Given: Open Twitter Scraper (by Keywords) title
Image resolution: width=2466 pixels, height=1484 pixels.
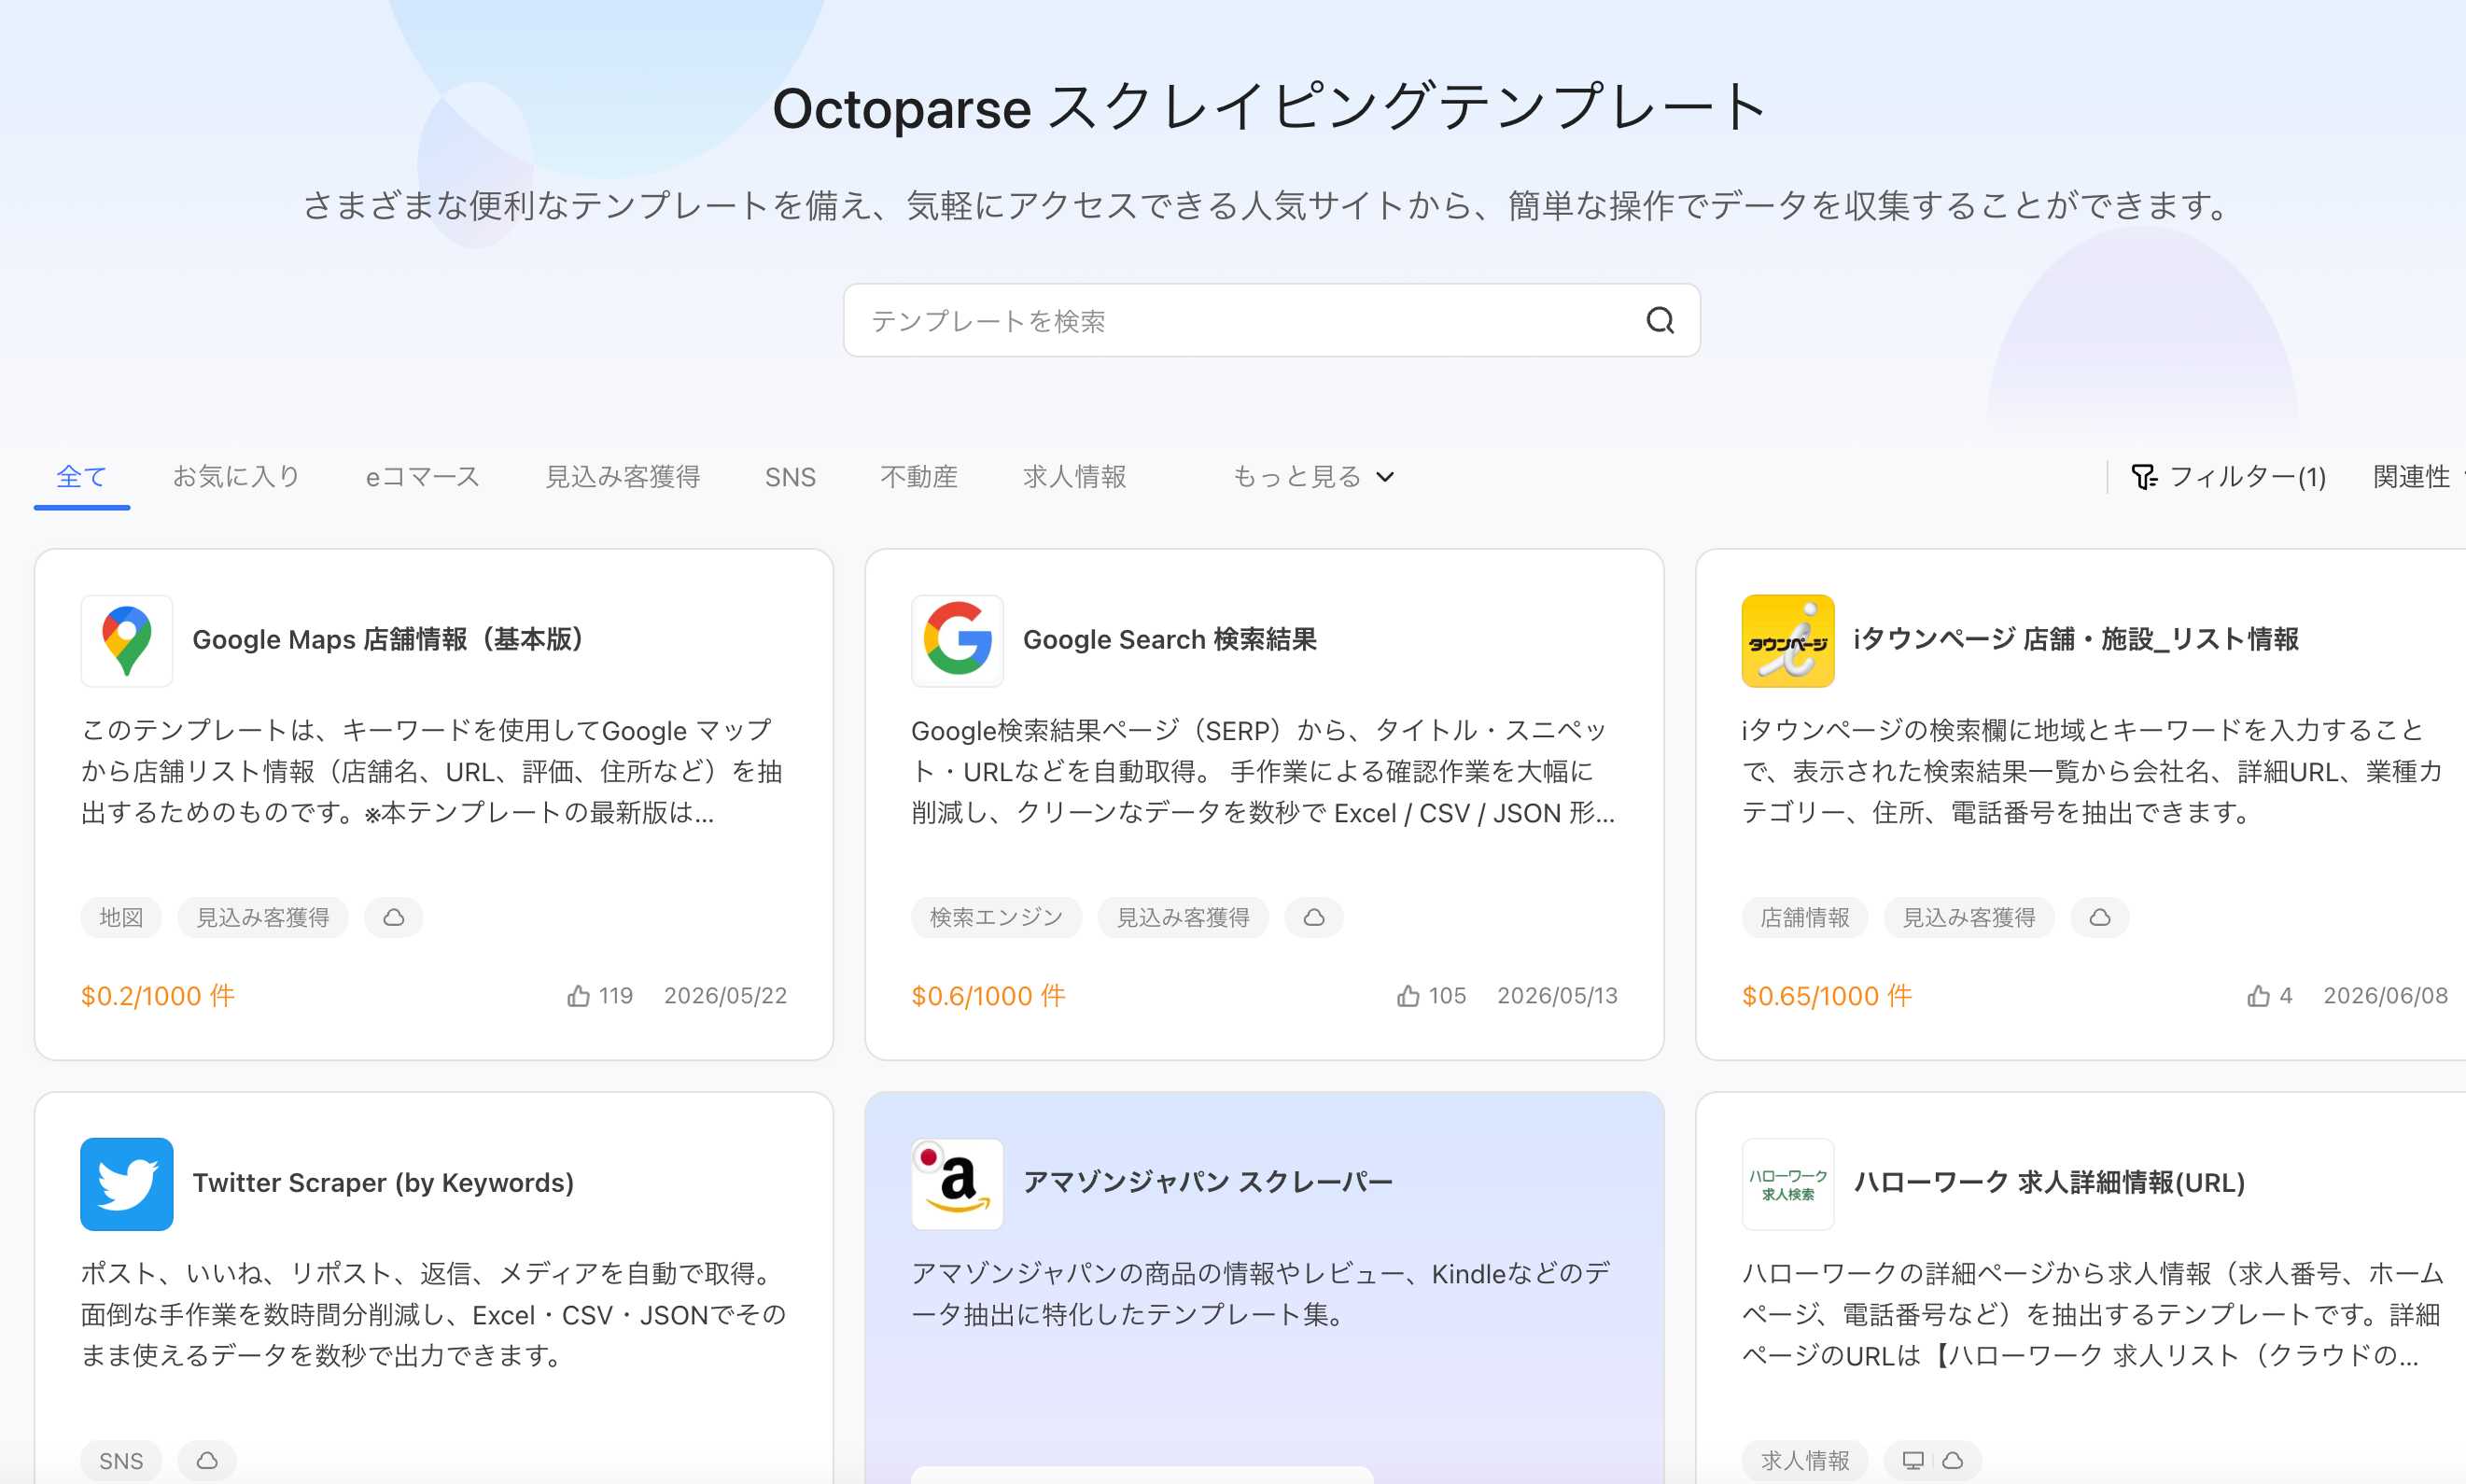Looking at the screenshot, I should (383, 1183).
